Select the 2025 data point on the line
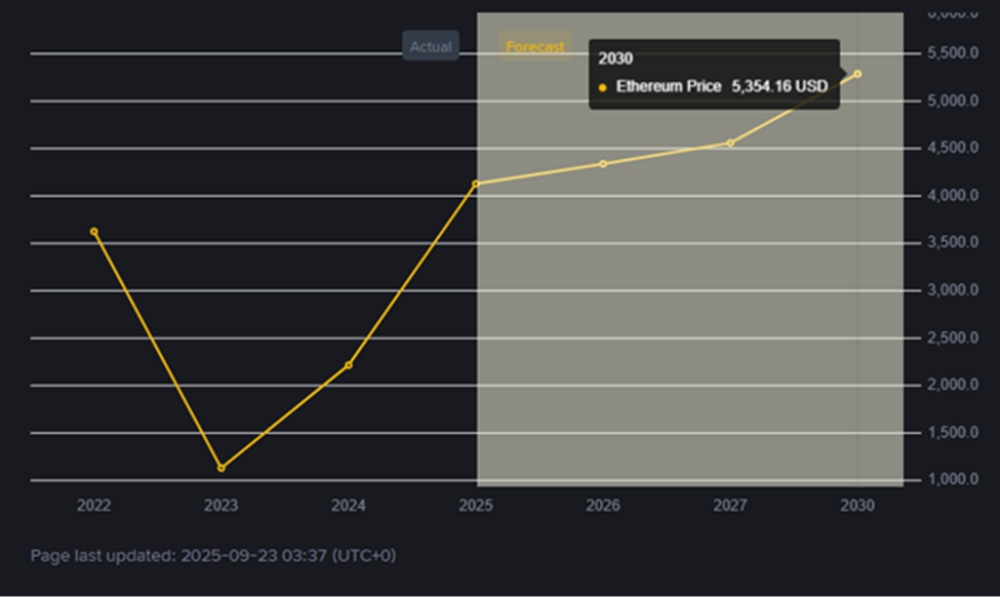Viewport: 1000px width, 598px height. (x=475, y=184)
